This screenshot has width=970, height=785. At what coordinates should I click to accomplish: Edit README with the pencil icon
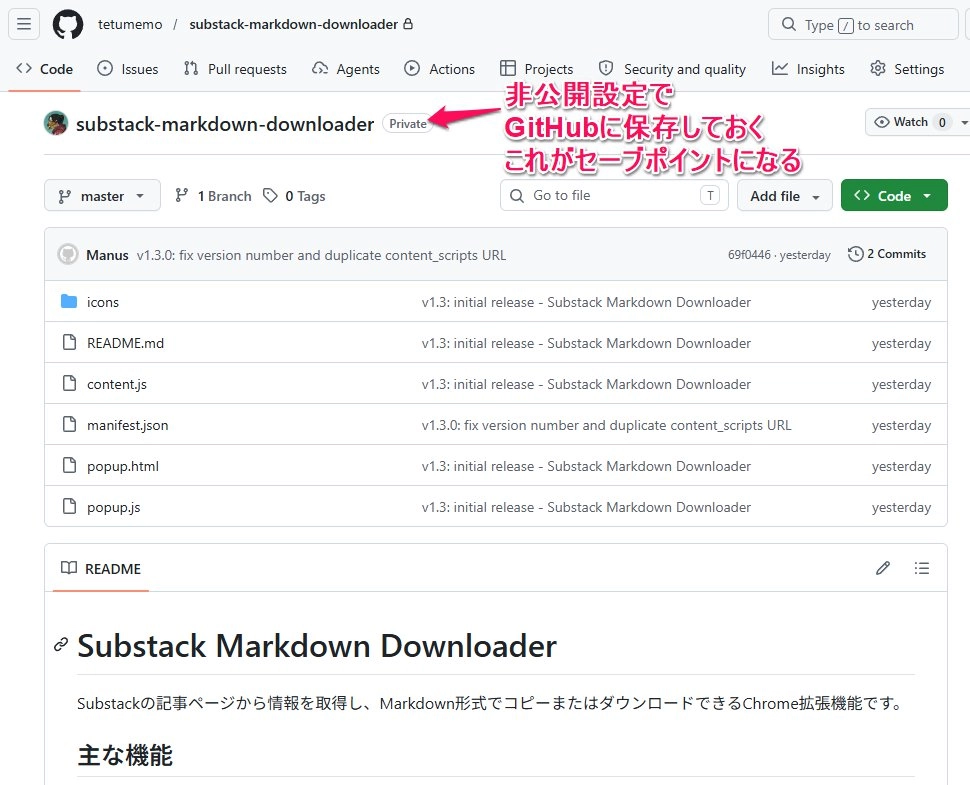coord(883,568)
